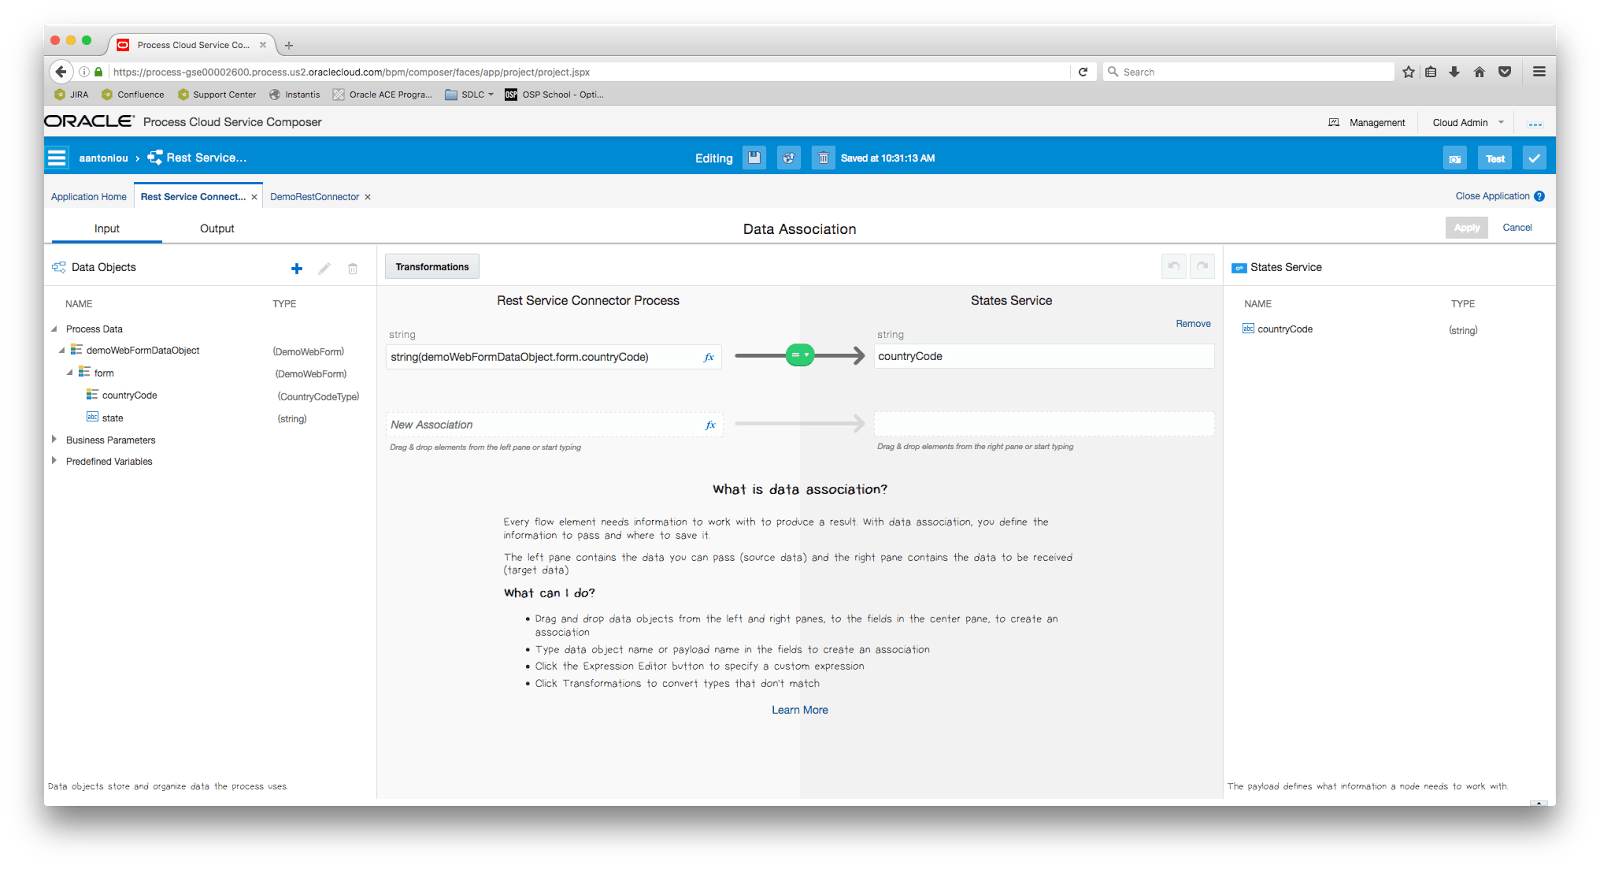Click the undo arrow in Data Association toolbar
Viewport: 1600px width, 869px height.
pyautogui.click(x=1174, y=266)
